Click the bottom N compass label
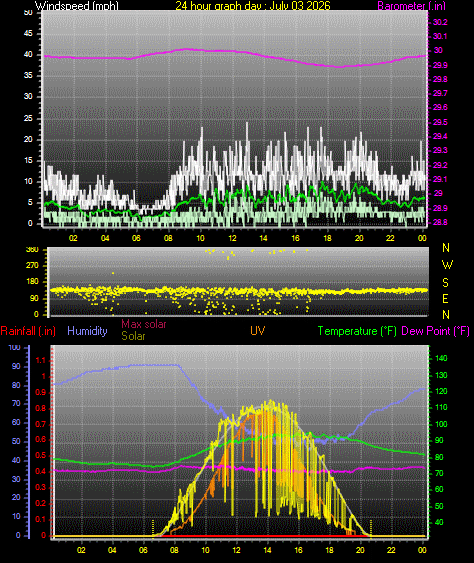Screen dimensions: 474x563 [446, 315]
